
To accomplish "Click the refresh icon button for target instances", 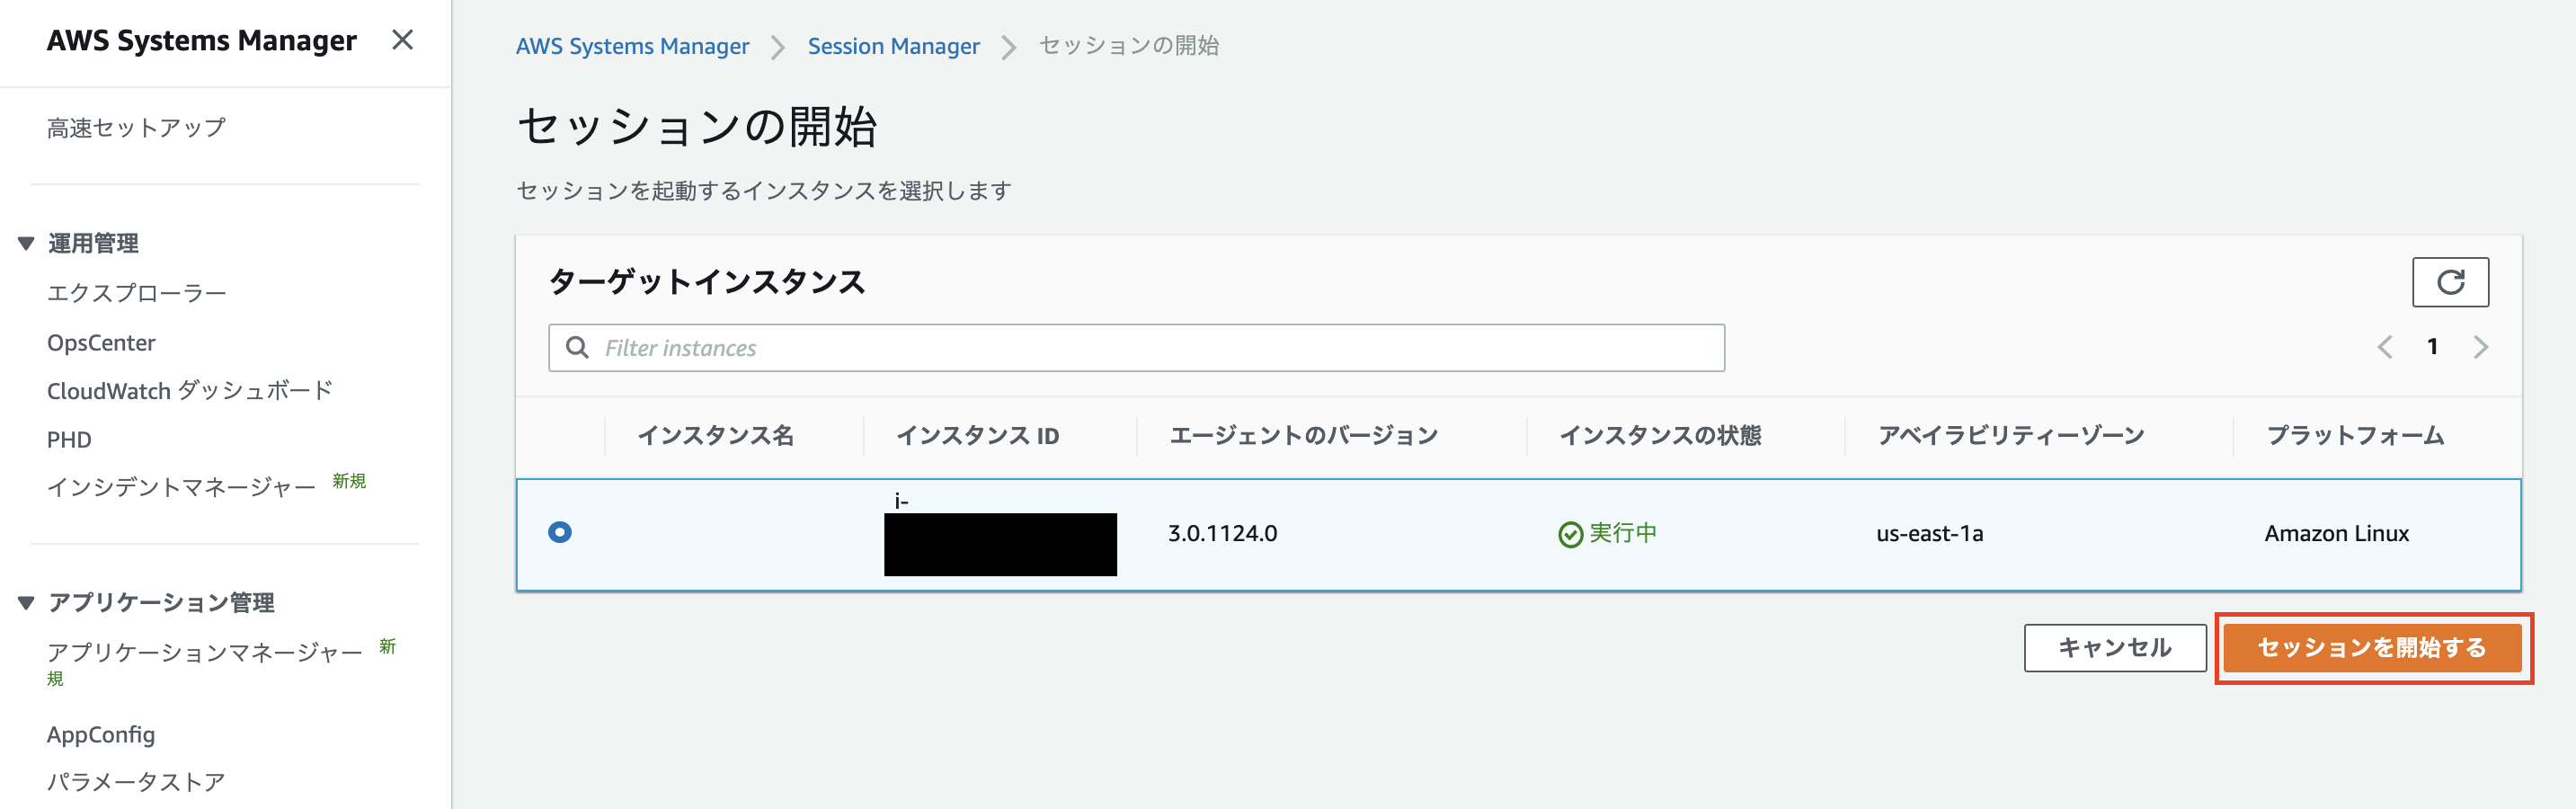I will tap(2450, 282).
